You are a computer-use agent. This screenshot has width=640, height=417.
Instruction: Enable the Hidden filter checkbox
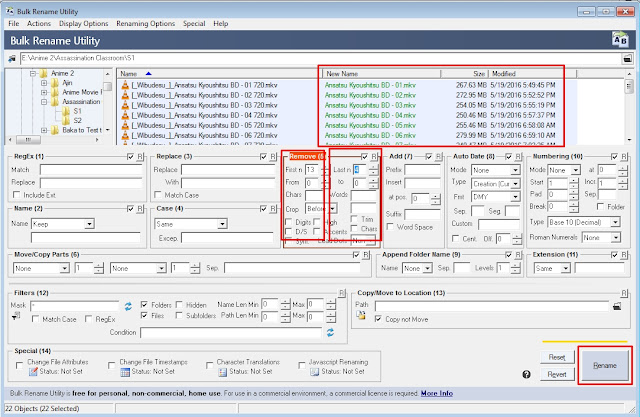point(179,304)
